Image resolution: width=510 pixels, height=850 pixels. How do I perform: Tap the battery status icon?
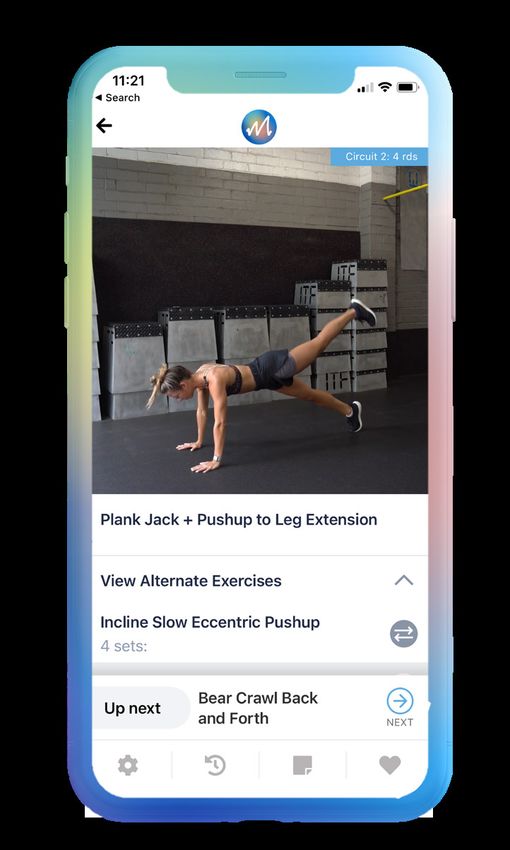[x=407, y=87]
